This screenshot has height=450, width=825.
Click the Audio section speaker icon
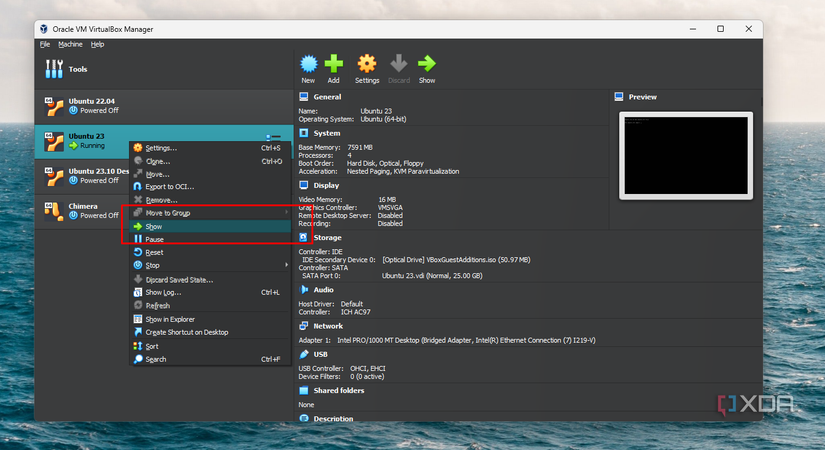point(304,289)
